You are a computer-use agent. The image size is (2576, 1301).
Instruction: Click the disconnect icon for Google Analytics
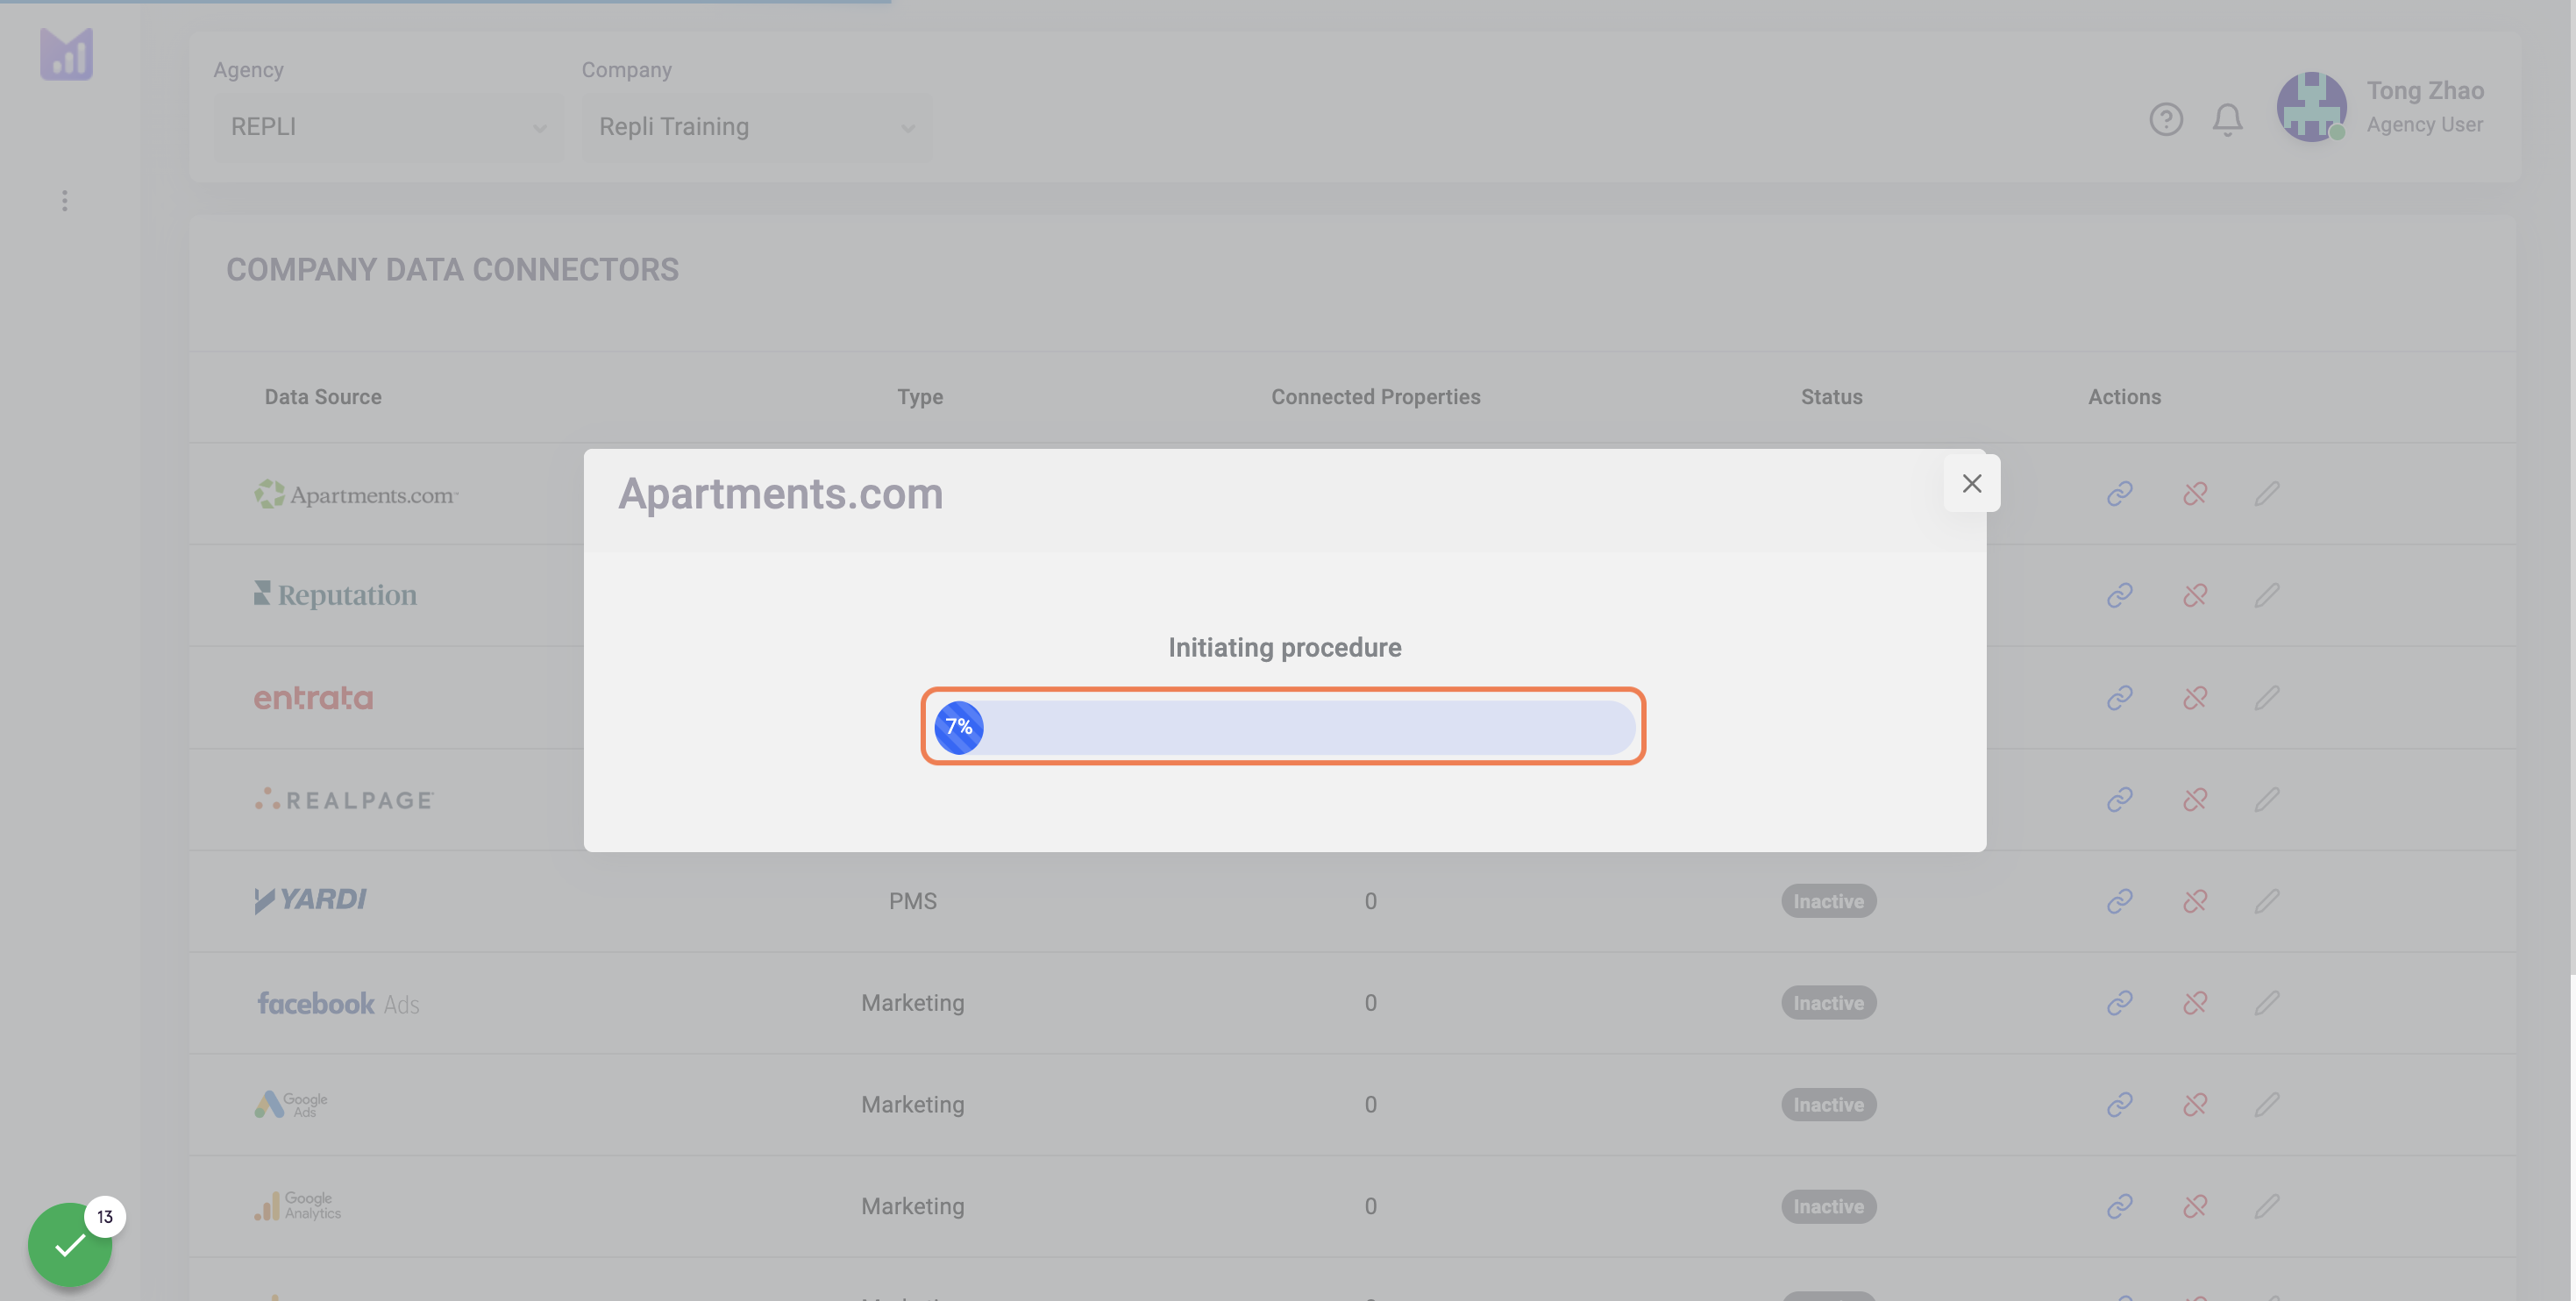click(2194, 1207)
